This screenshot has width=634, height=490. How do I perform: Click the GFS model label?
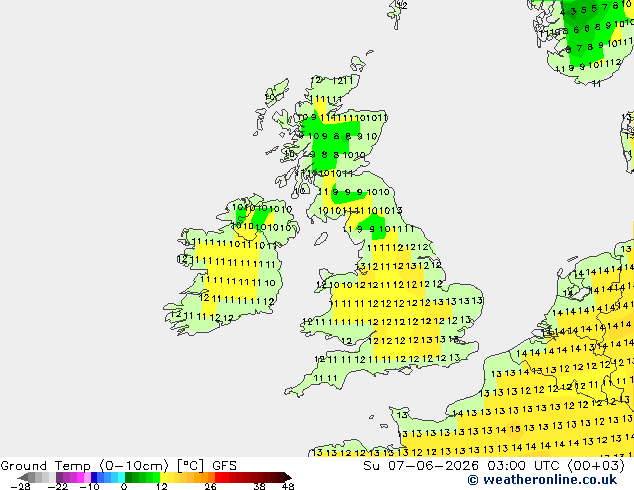click(224, 465)
